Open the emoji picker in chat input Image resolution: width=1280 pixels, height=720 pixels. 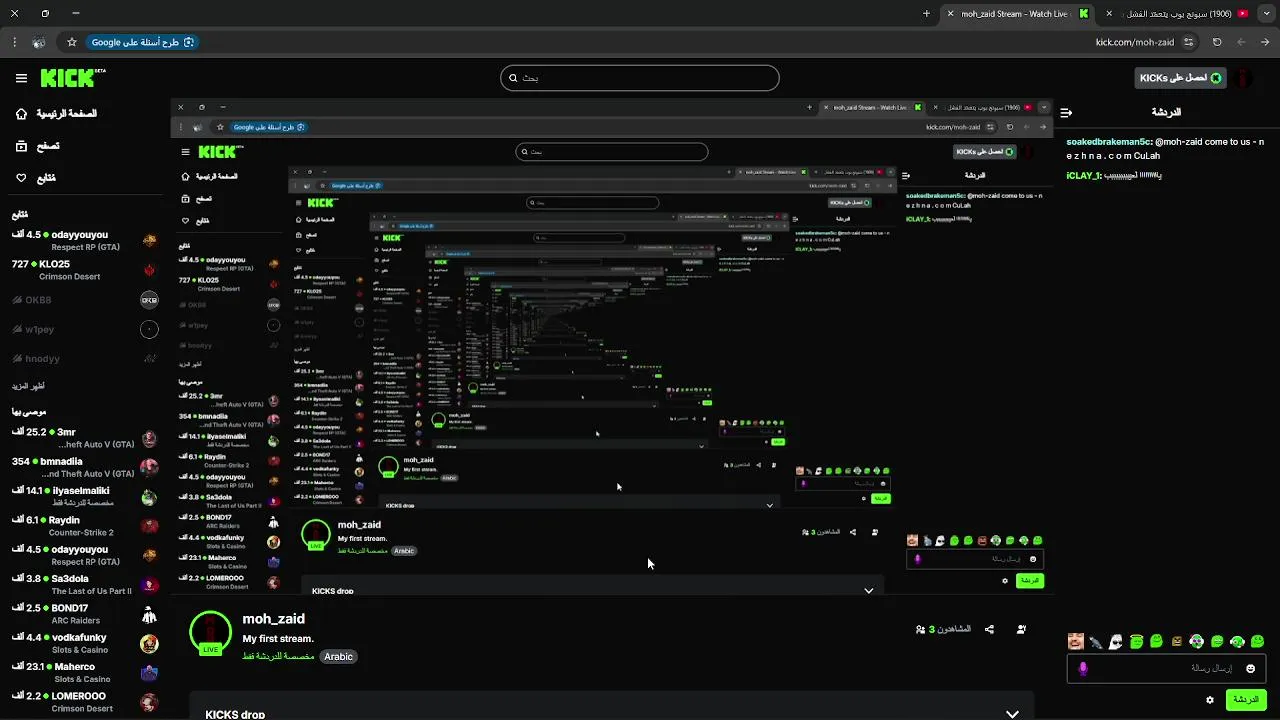pyautogui.click(x=1250, y=668)
